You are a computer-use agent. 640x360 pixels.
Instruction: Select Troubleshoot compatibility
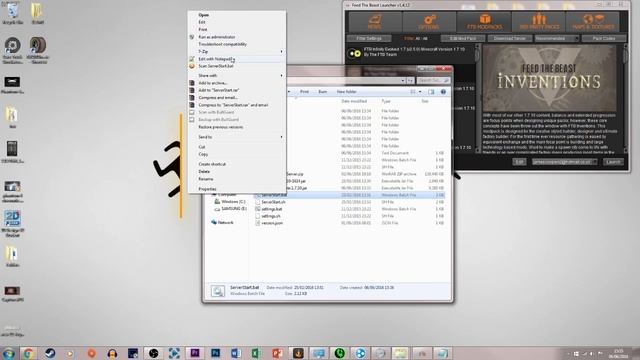[x=222, y=44]
